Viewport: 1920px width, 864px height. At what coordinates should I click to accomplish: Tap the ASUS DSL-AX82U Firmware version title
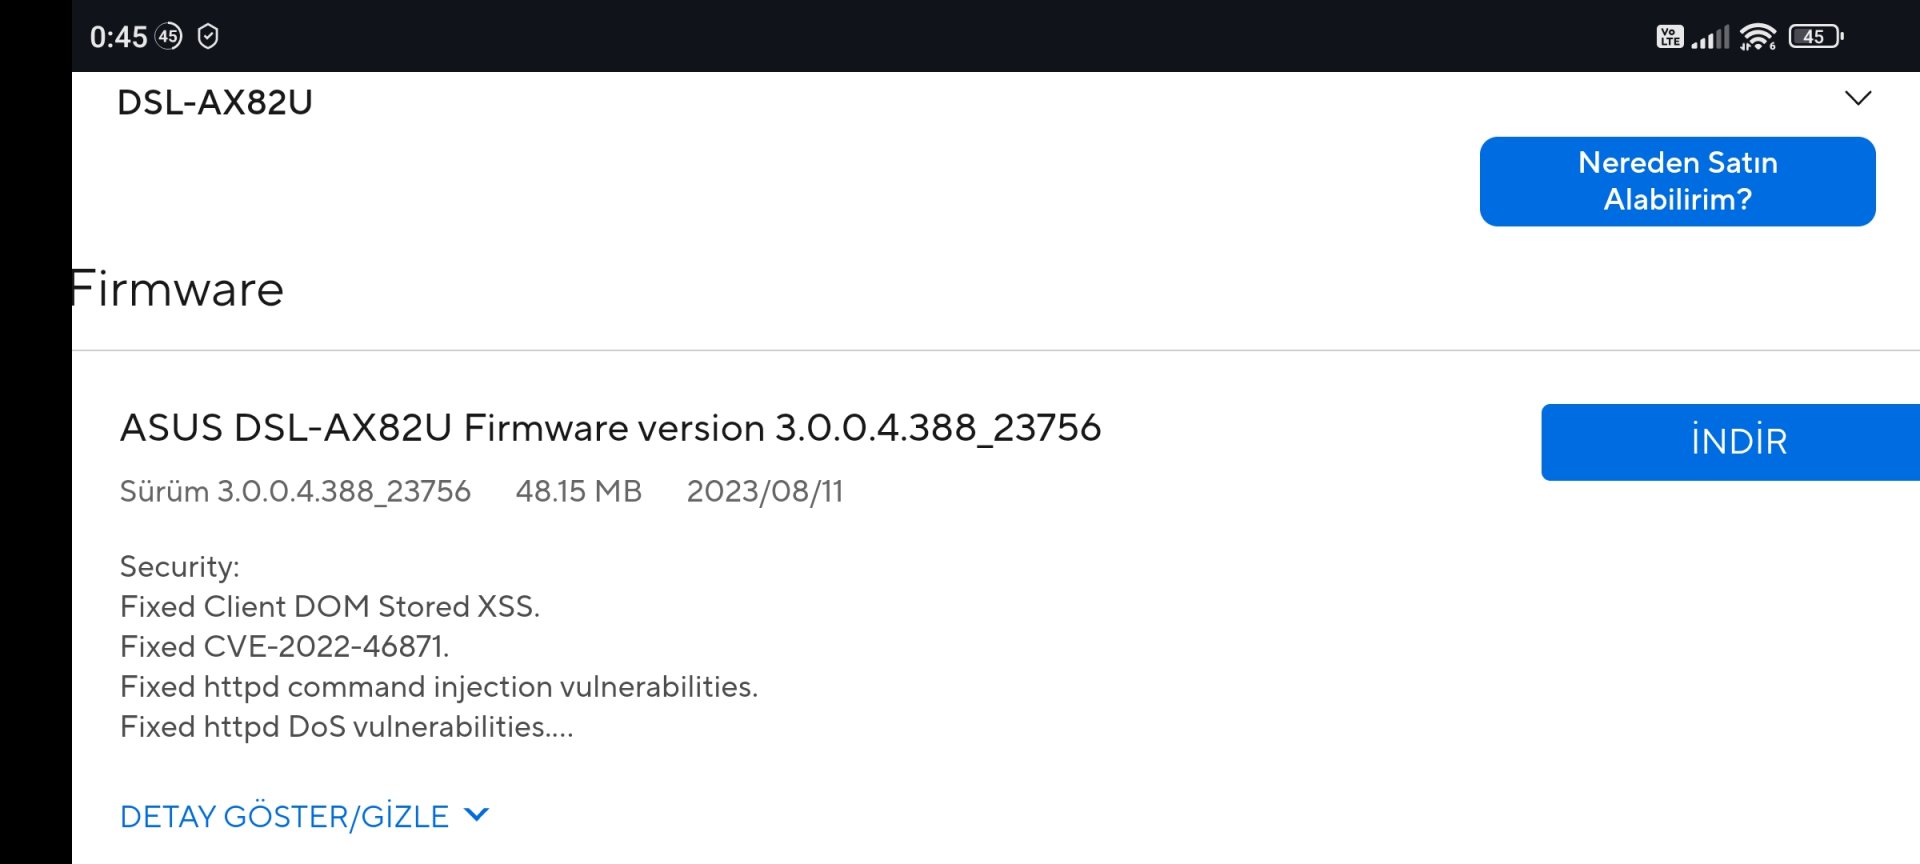pyautogui.click(x=610, y=428)
